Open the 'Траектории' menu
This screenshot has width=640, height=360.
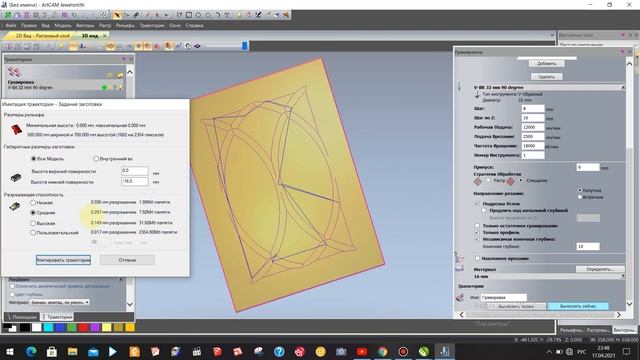coord(152,25)
